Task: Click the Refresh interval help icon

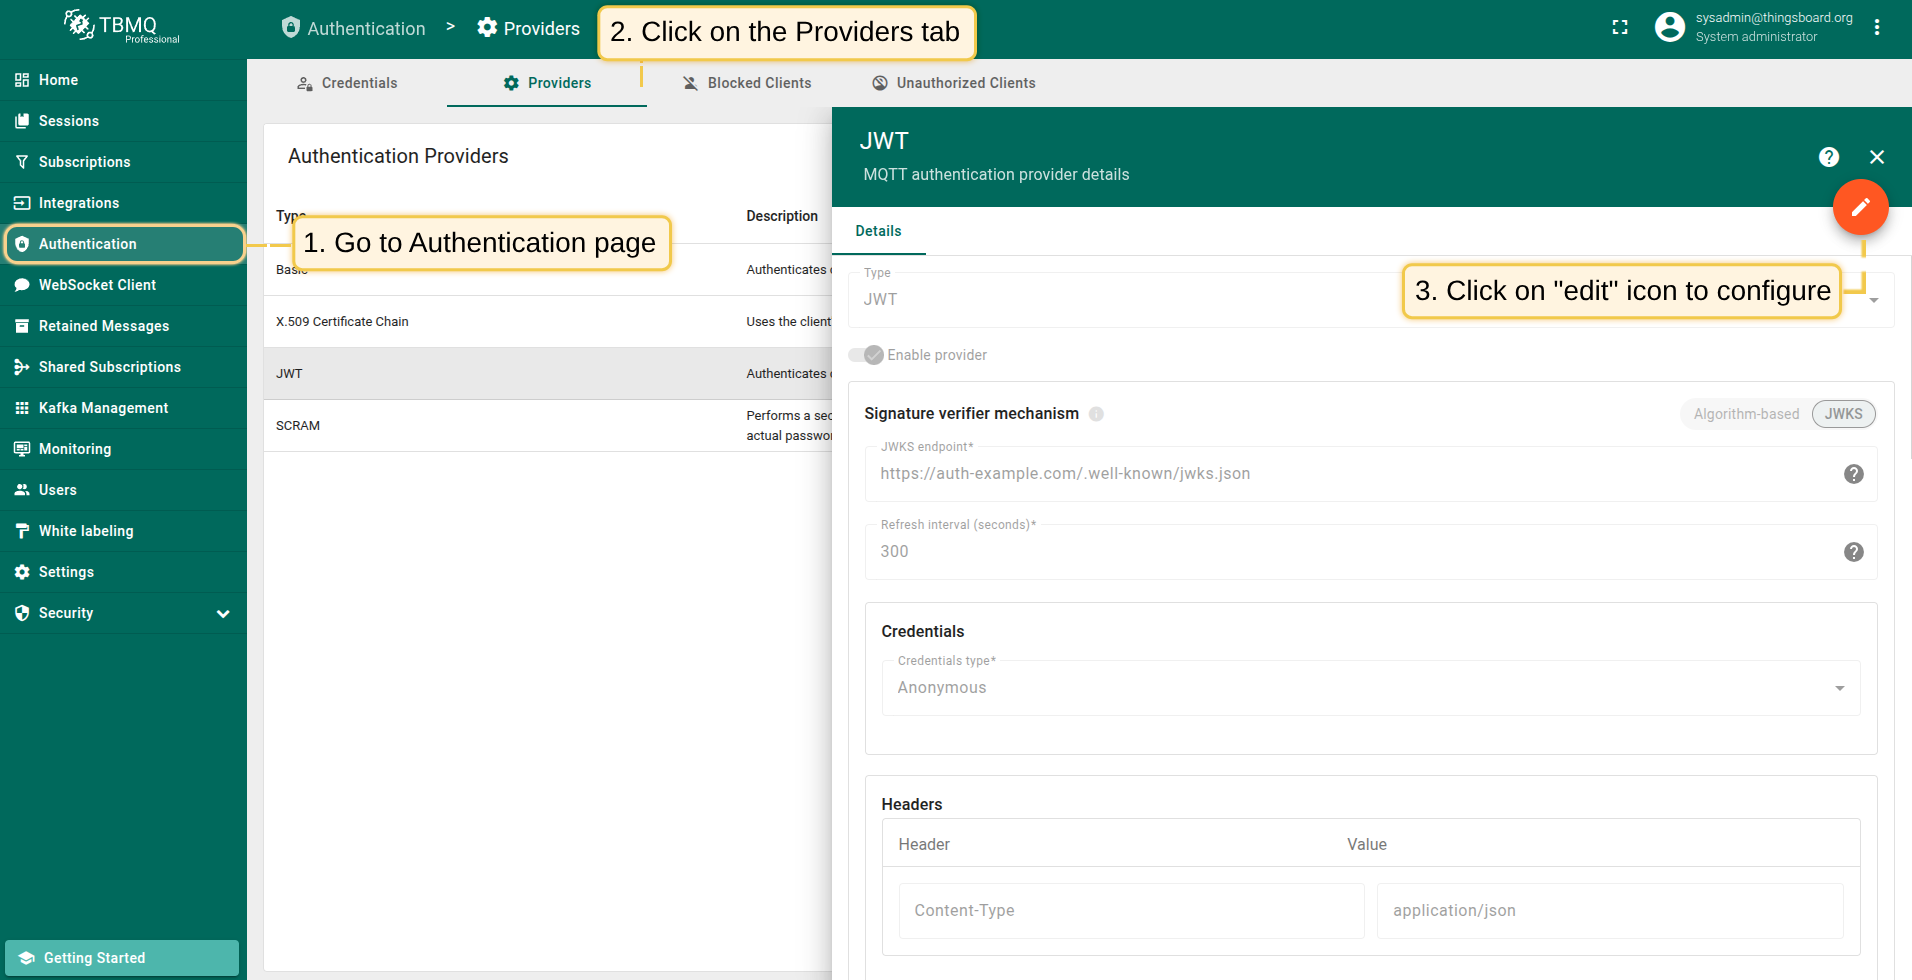Action: click(1853, 552)
